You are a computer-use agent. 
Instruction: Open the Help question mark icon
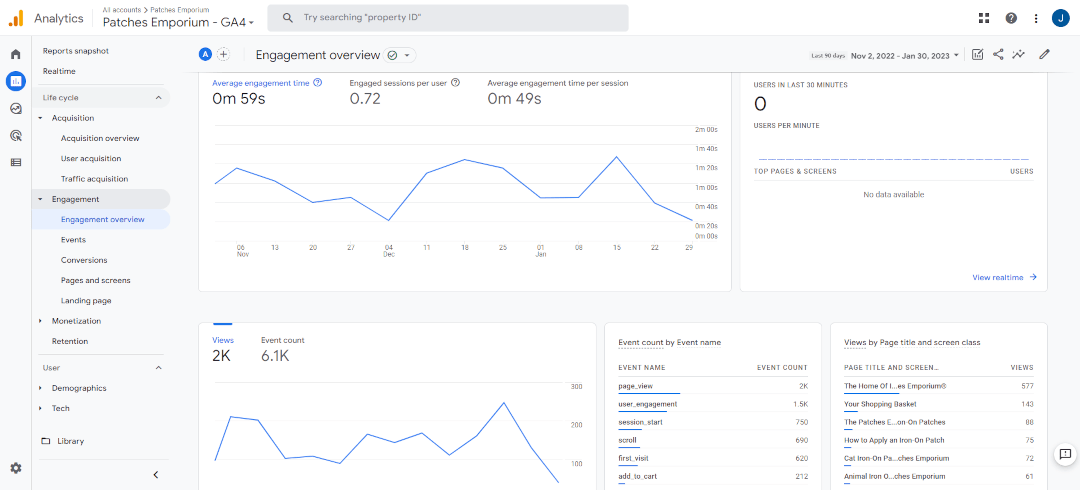tap(1011, 18)
